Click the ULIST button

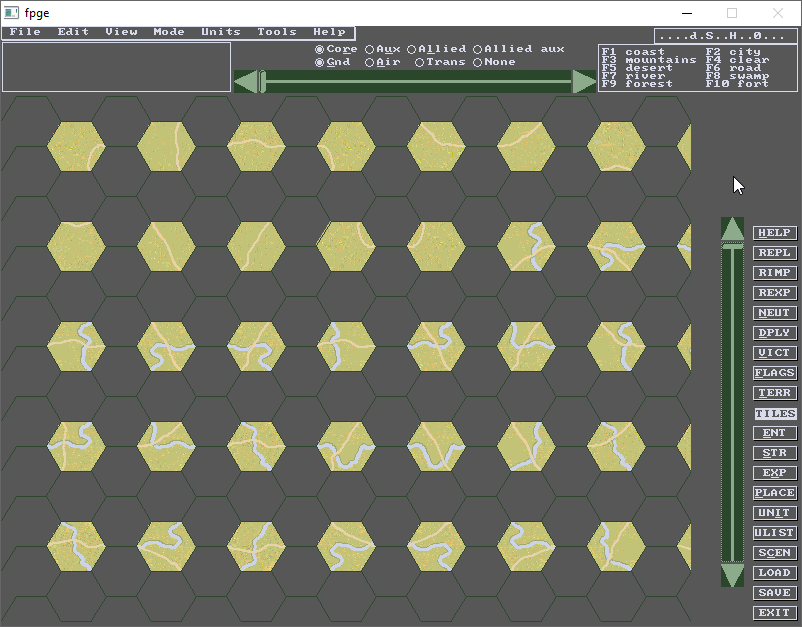774,533
